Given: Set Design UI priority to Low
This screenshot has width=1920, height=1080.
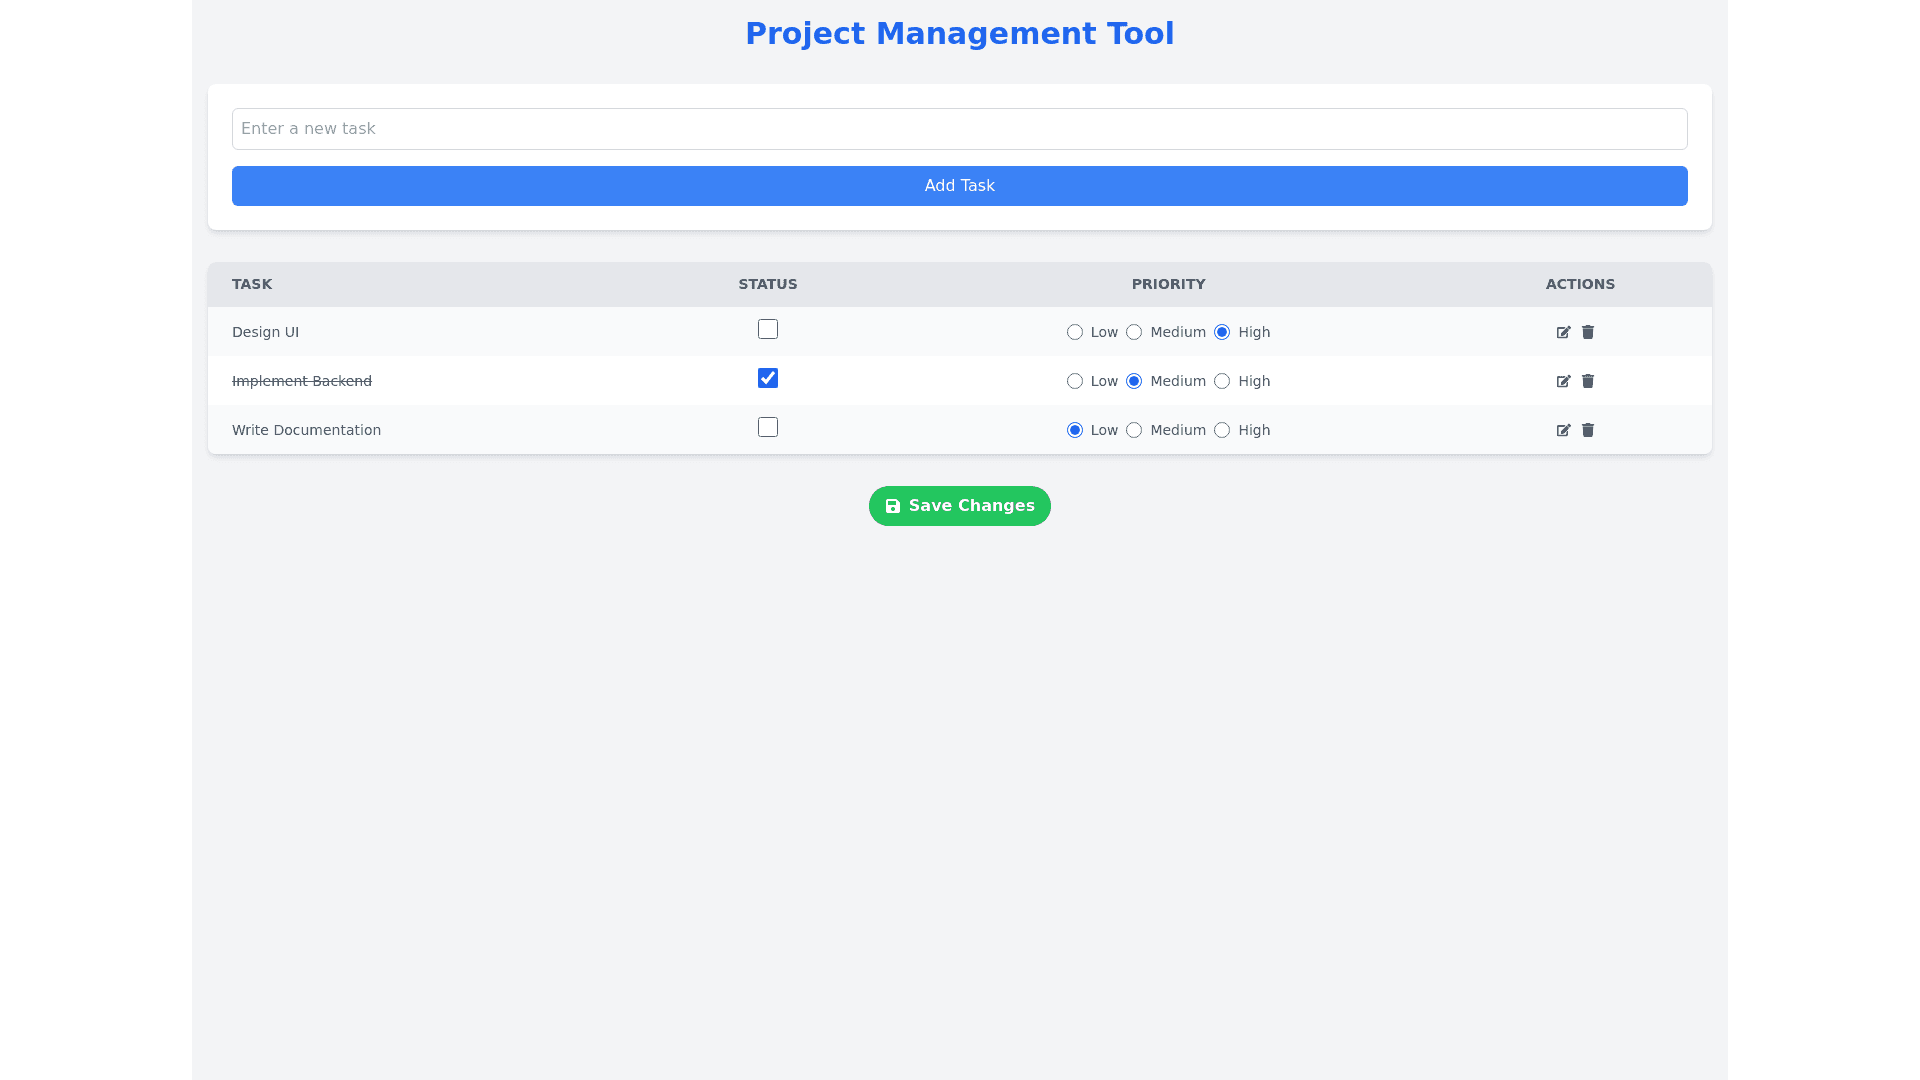Looking at the screenshot, I should click(x=1075, y=332).
